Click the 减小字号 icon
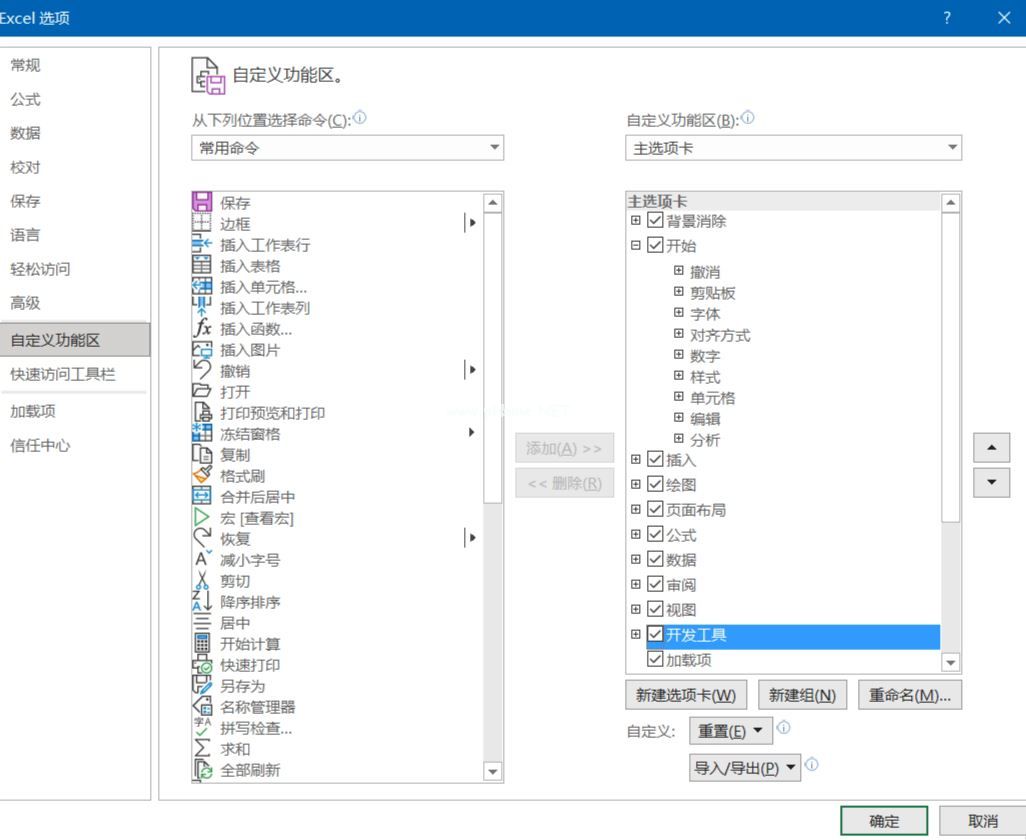The width and height of the screenshot is (1026, 840). point(202,559)
